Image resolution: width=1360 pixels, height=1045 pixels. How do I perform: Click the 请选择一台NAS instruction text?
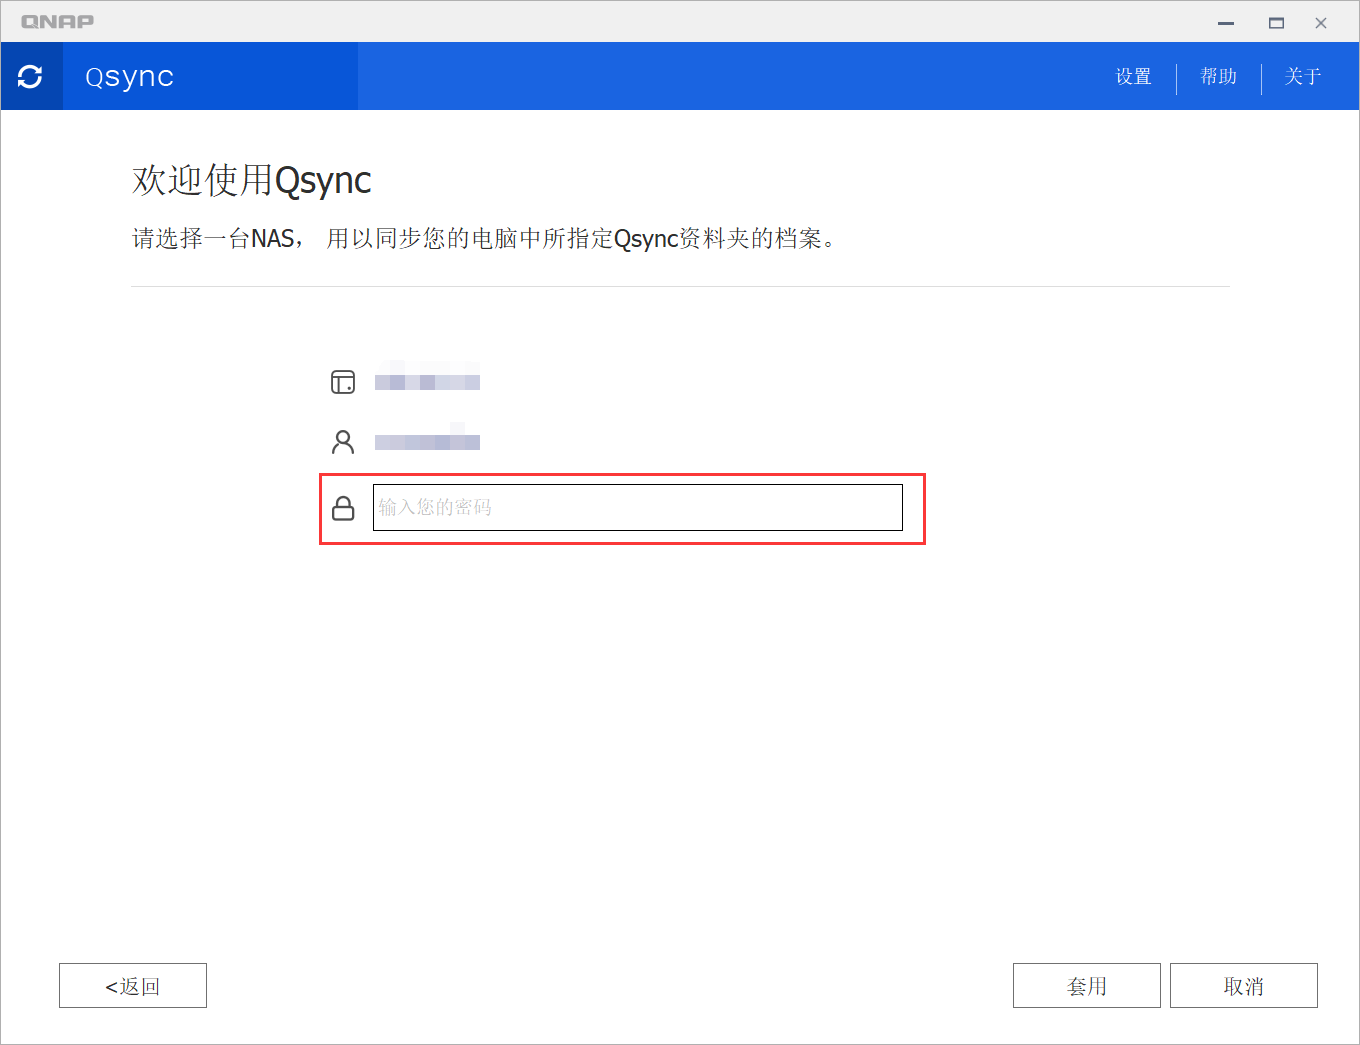coord(484,239)
